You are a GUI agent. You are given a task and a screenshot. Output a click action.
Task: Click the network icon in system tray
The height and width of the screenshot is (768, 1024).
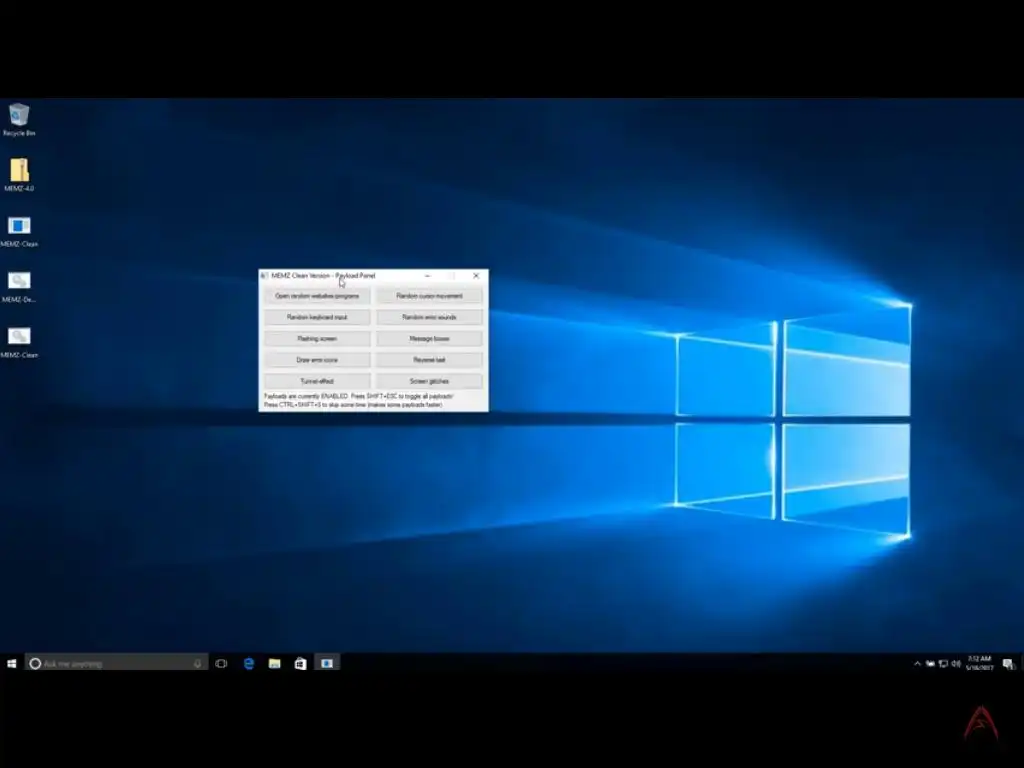943,664
